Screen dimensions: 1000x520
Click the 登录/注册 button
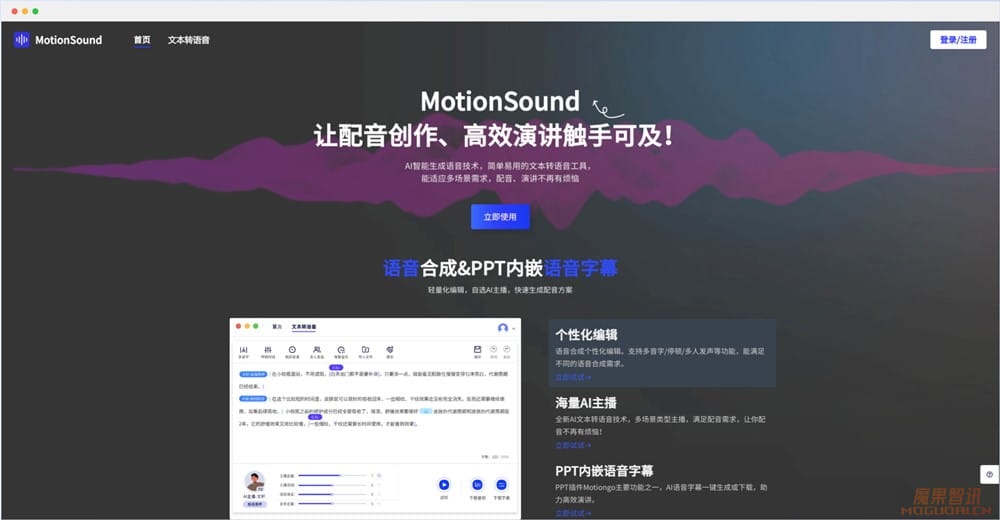[958, 40]
